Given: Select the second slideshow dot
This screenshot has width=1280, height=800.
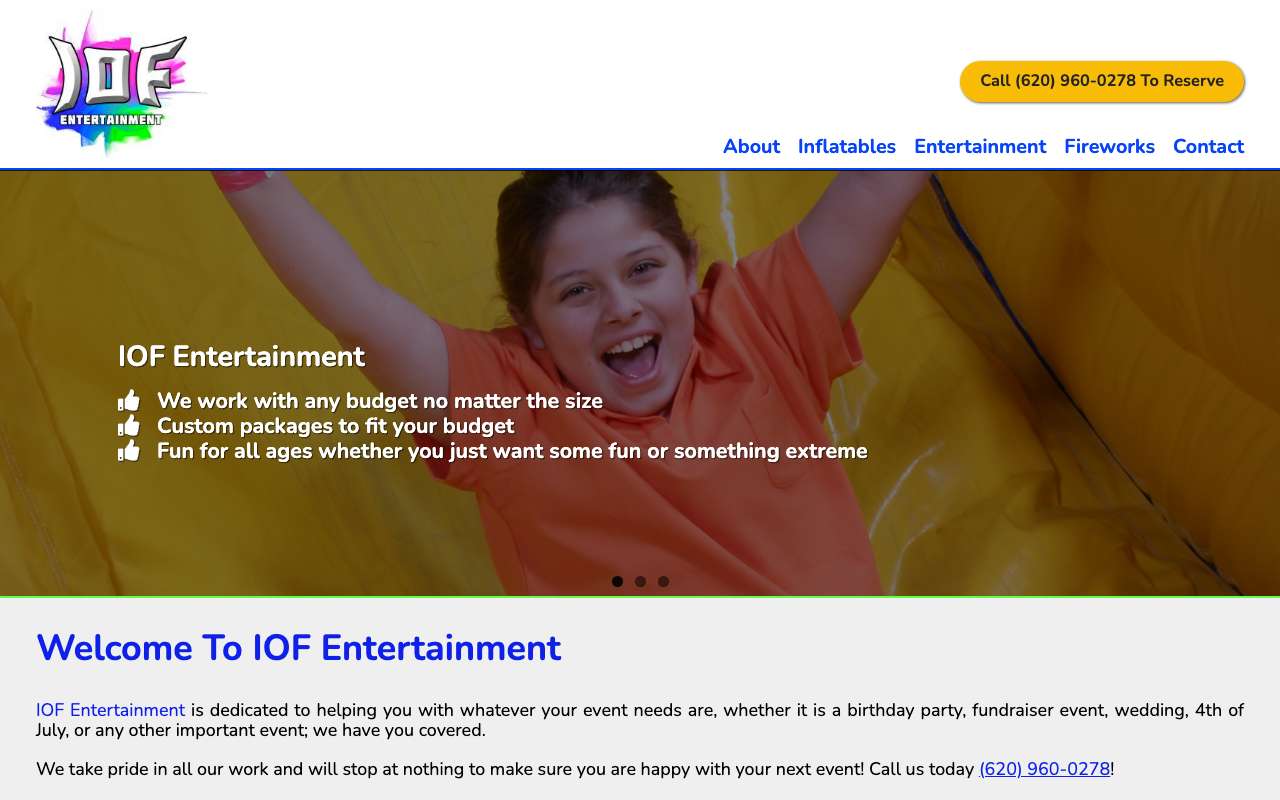Looking at the screenshot, I should point(640,581).
